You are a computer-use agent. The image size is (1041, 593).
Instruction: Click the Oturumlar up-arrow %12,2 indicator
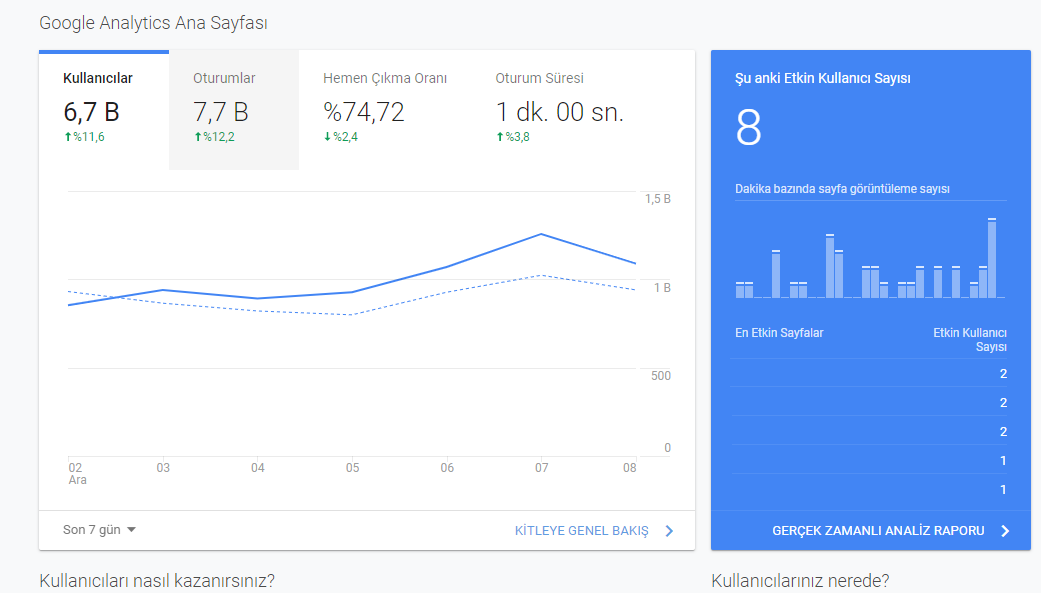click(x=214, y=137)
